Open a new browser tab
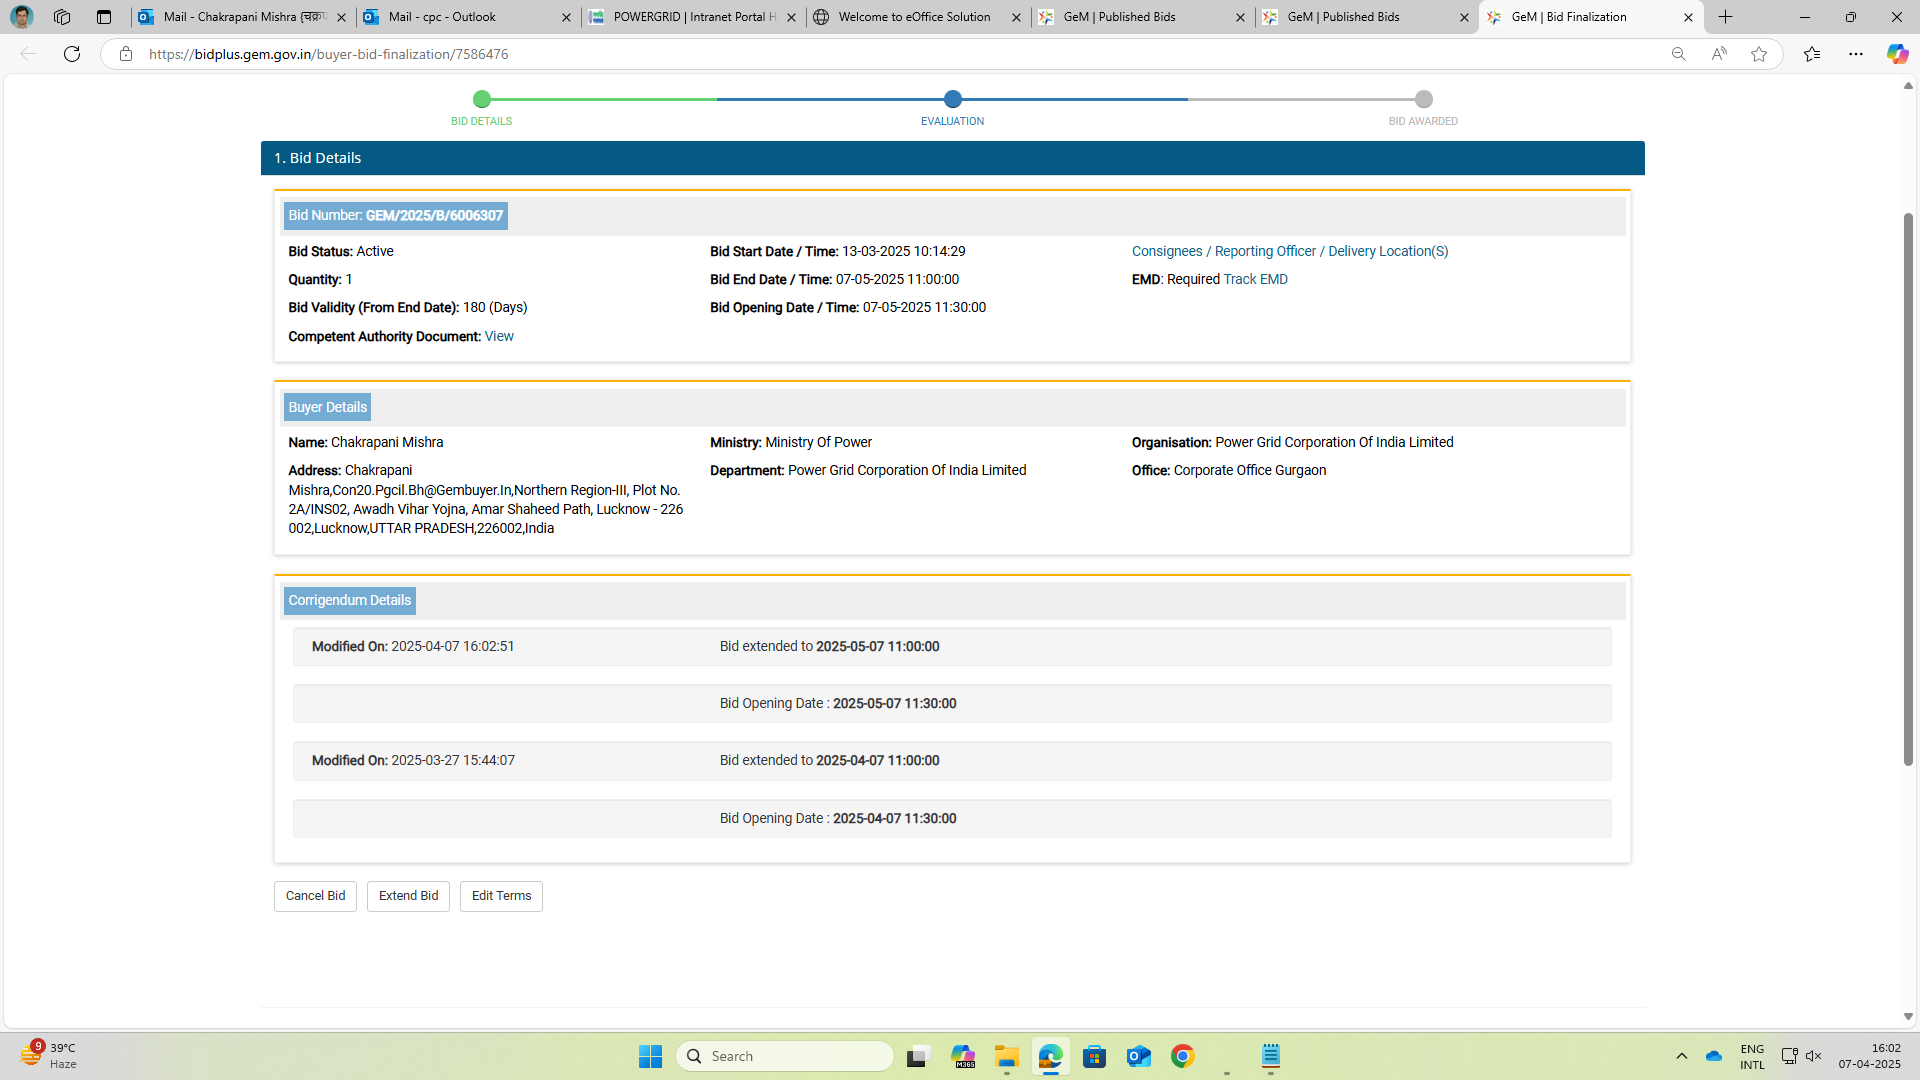This screenshot has height=1080, width=1920. coord(1726,17)
